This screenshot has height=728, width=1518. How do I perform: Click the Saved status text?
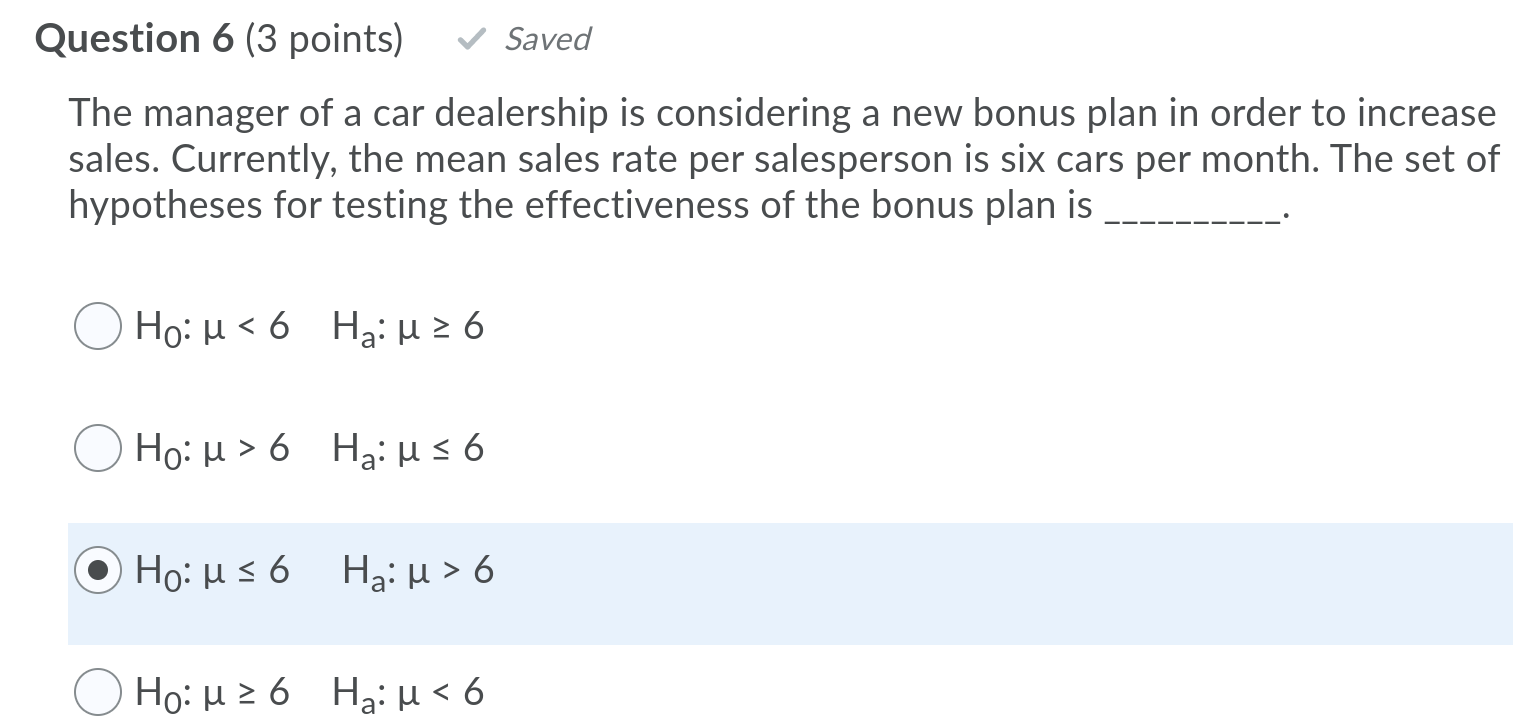[547, 40]
